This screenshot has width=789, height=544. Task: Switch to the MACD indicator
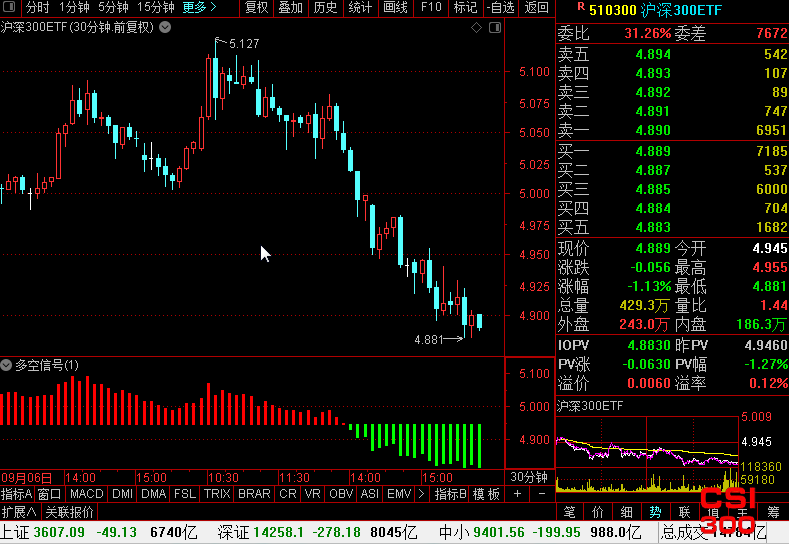tap(87, 494)
